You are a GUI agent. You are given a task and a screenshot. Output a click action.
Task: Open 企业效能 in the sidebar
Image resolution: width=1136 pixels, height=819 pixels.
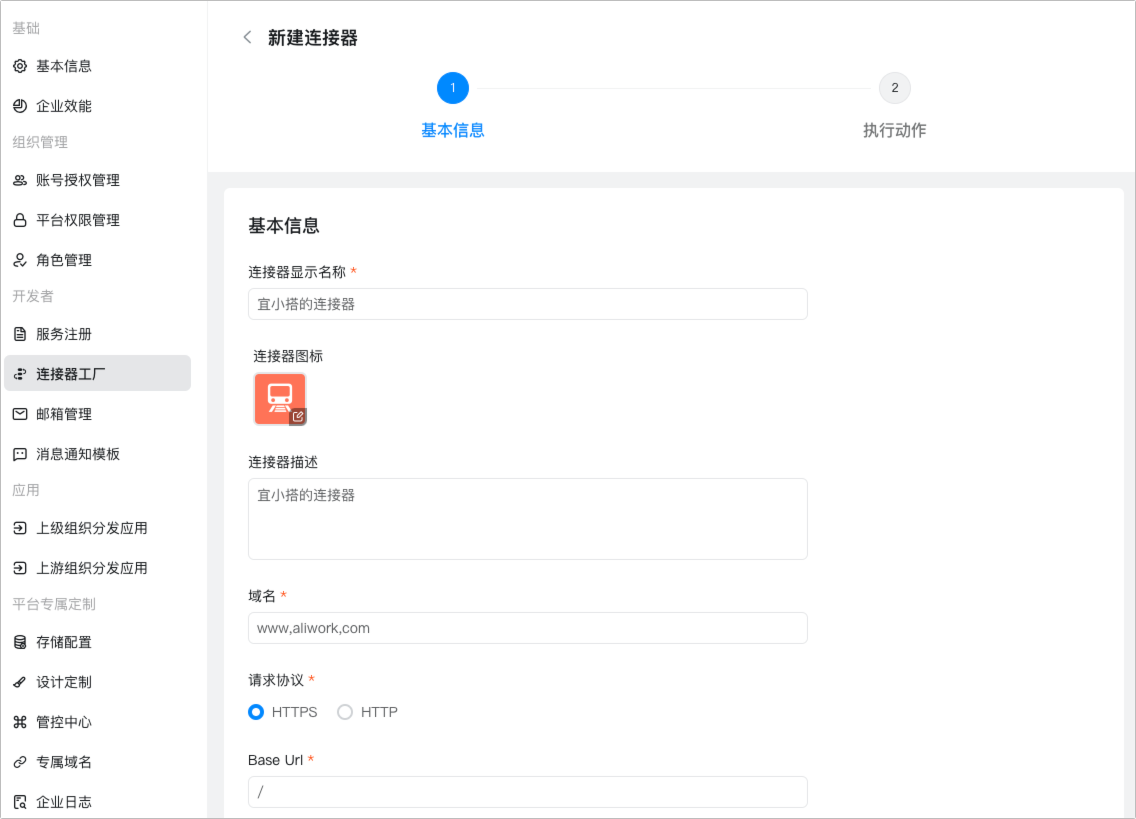98,106
